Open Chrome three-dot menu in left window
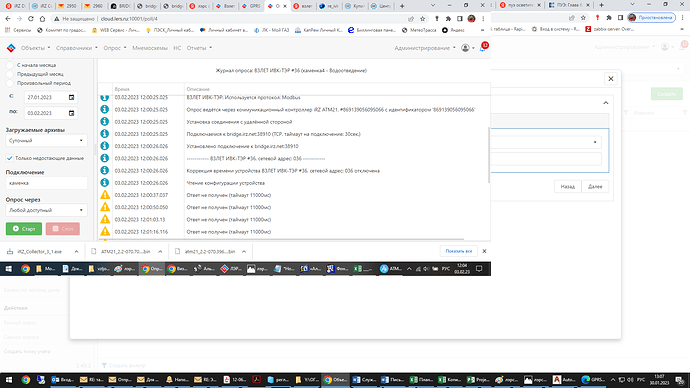Image resolution: width=690 pixels, height=388 pixels. (483, 19)
